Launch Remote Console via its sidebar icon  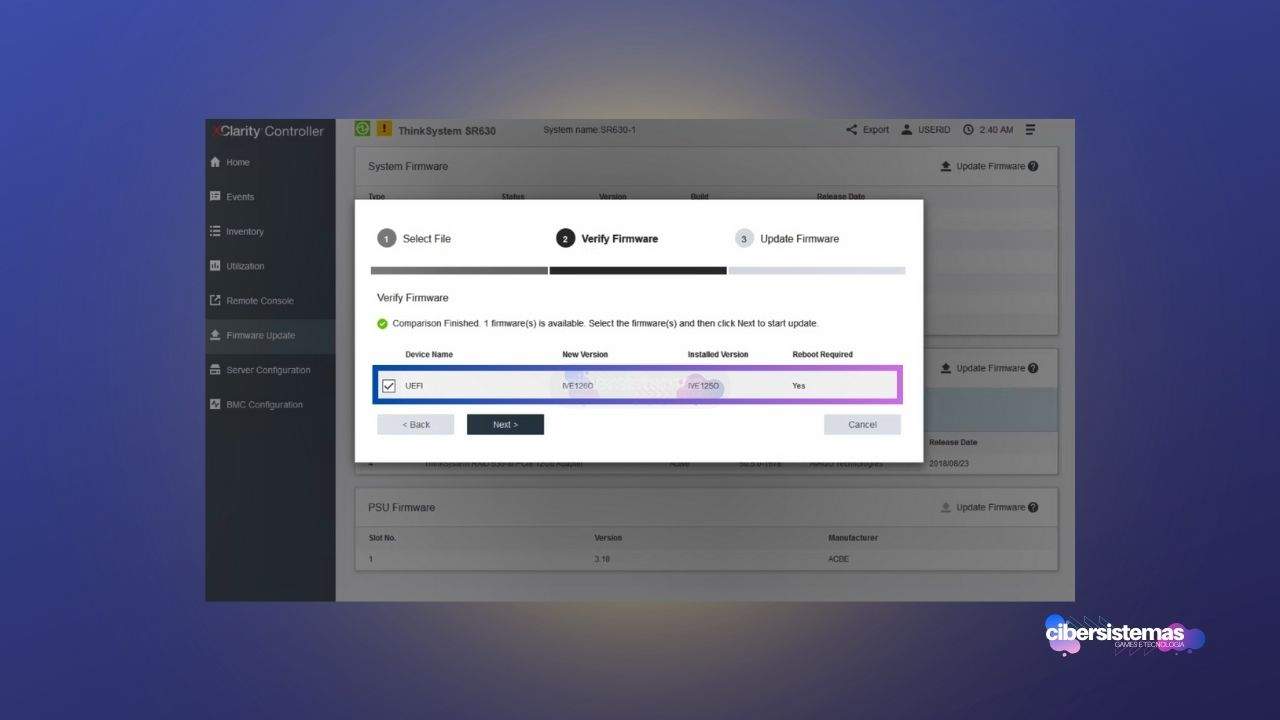pos(215,300)
